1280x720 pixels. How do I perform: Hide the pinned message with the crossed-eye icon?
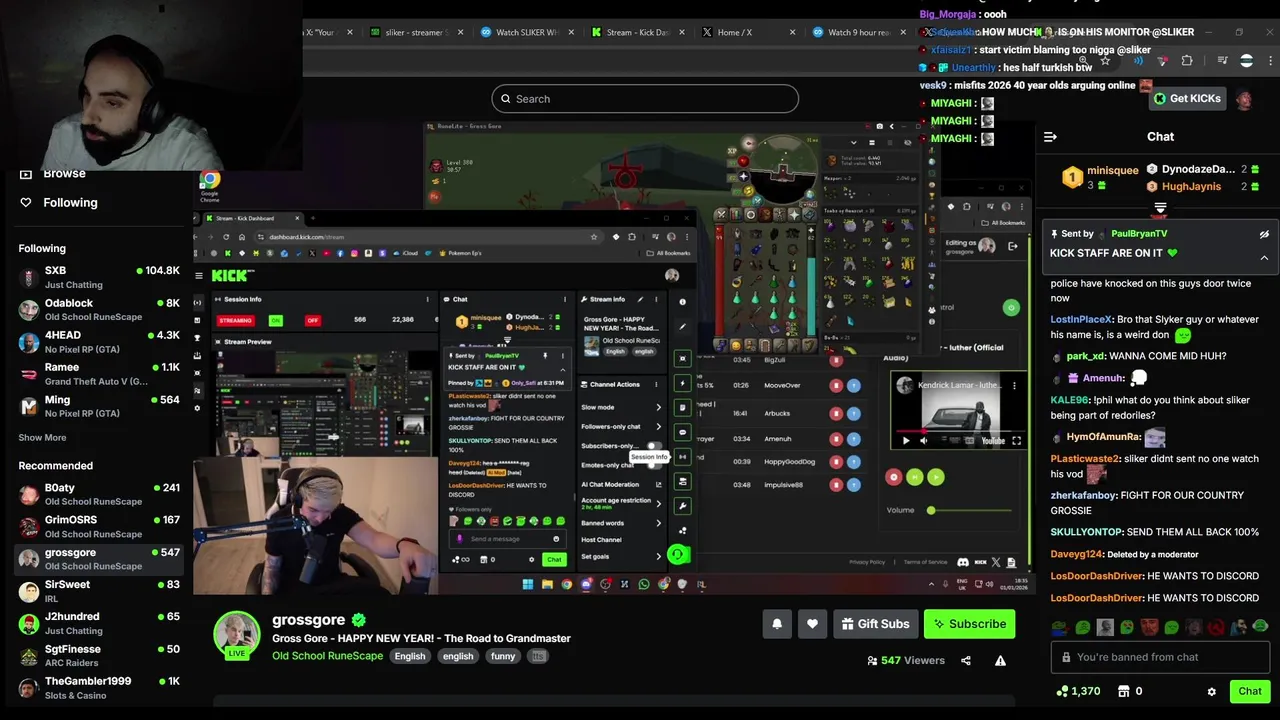[1264, 234]
